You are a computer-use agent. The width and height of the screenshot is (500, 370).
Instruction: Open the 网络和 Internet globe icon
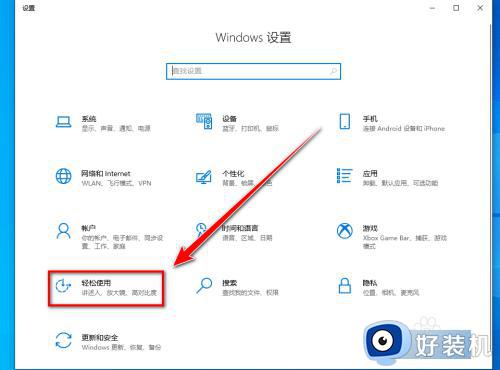click(63, 176)
